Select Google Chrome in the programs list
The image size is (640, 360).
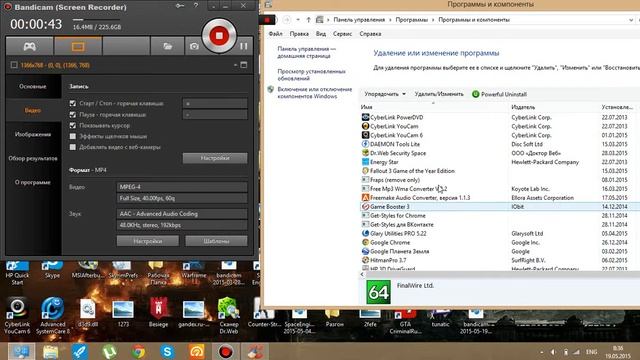(389, 242)
